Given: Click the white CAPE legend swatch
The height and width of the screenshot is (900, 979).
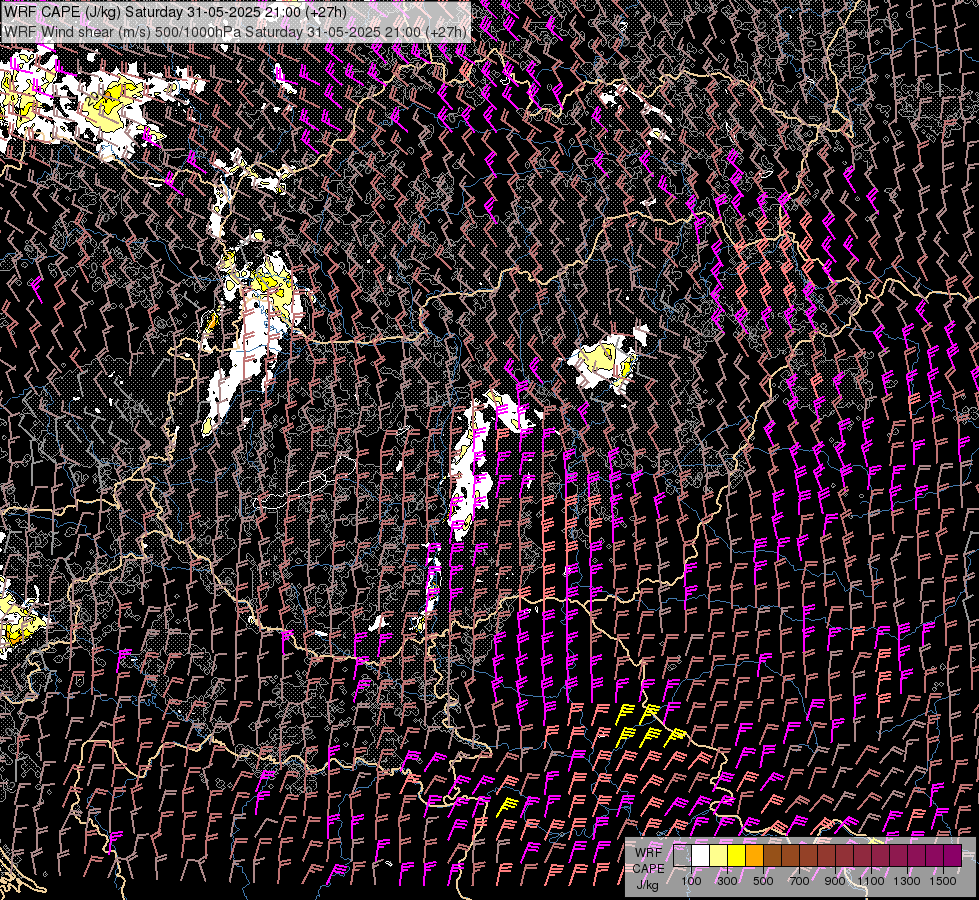Looking at the screenshot, I should (x=701, y=856).
